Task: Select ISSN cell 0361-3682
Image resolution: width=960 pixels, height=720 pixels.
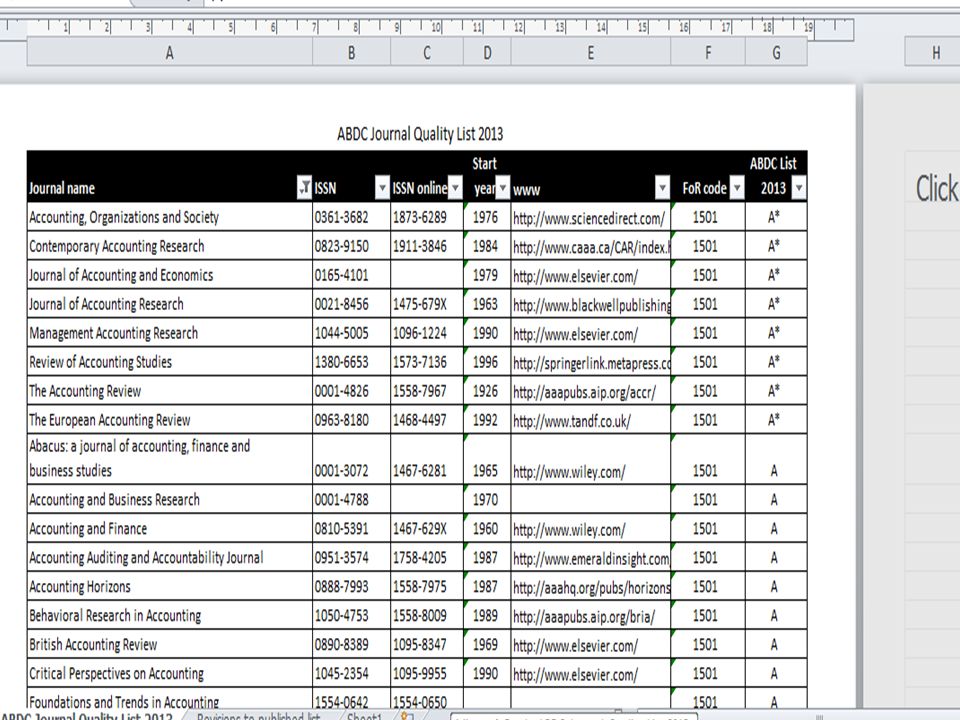Action: click(351, 217)
